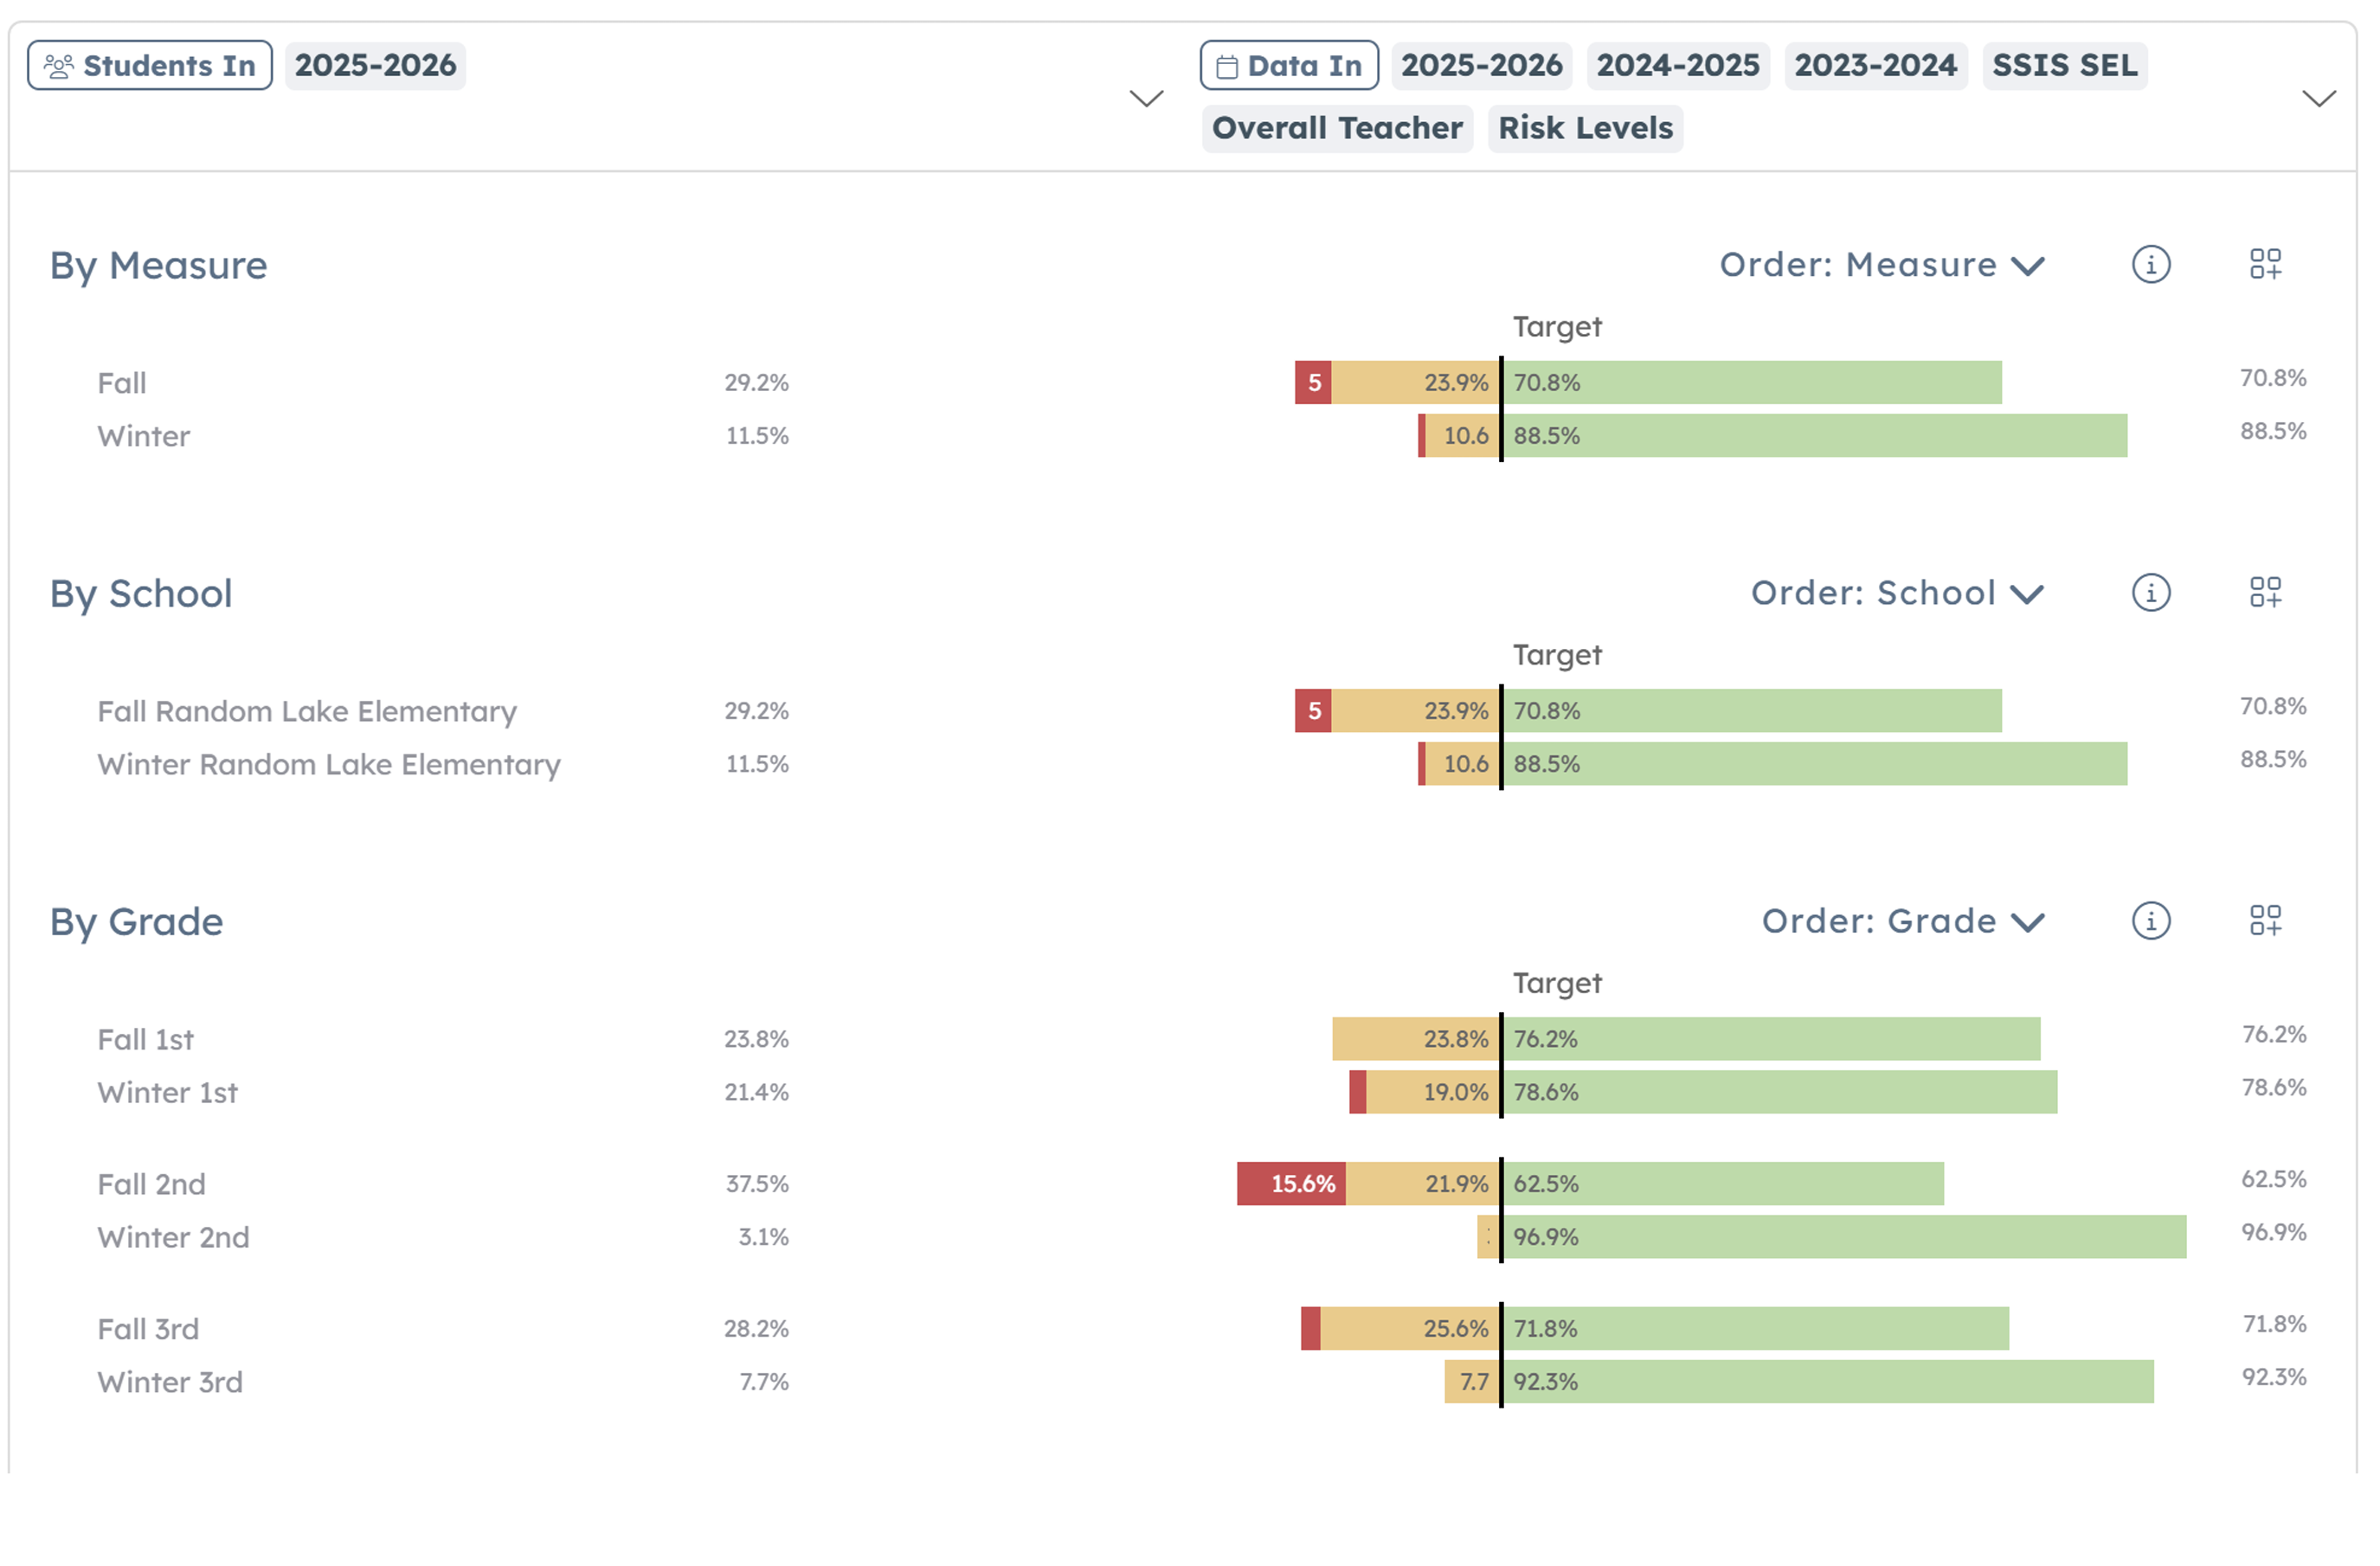Click info icon in By Measure section
The width and height of the screenshot is (2380, 1566).
[x=2150, y=265]
